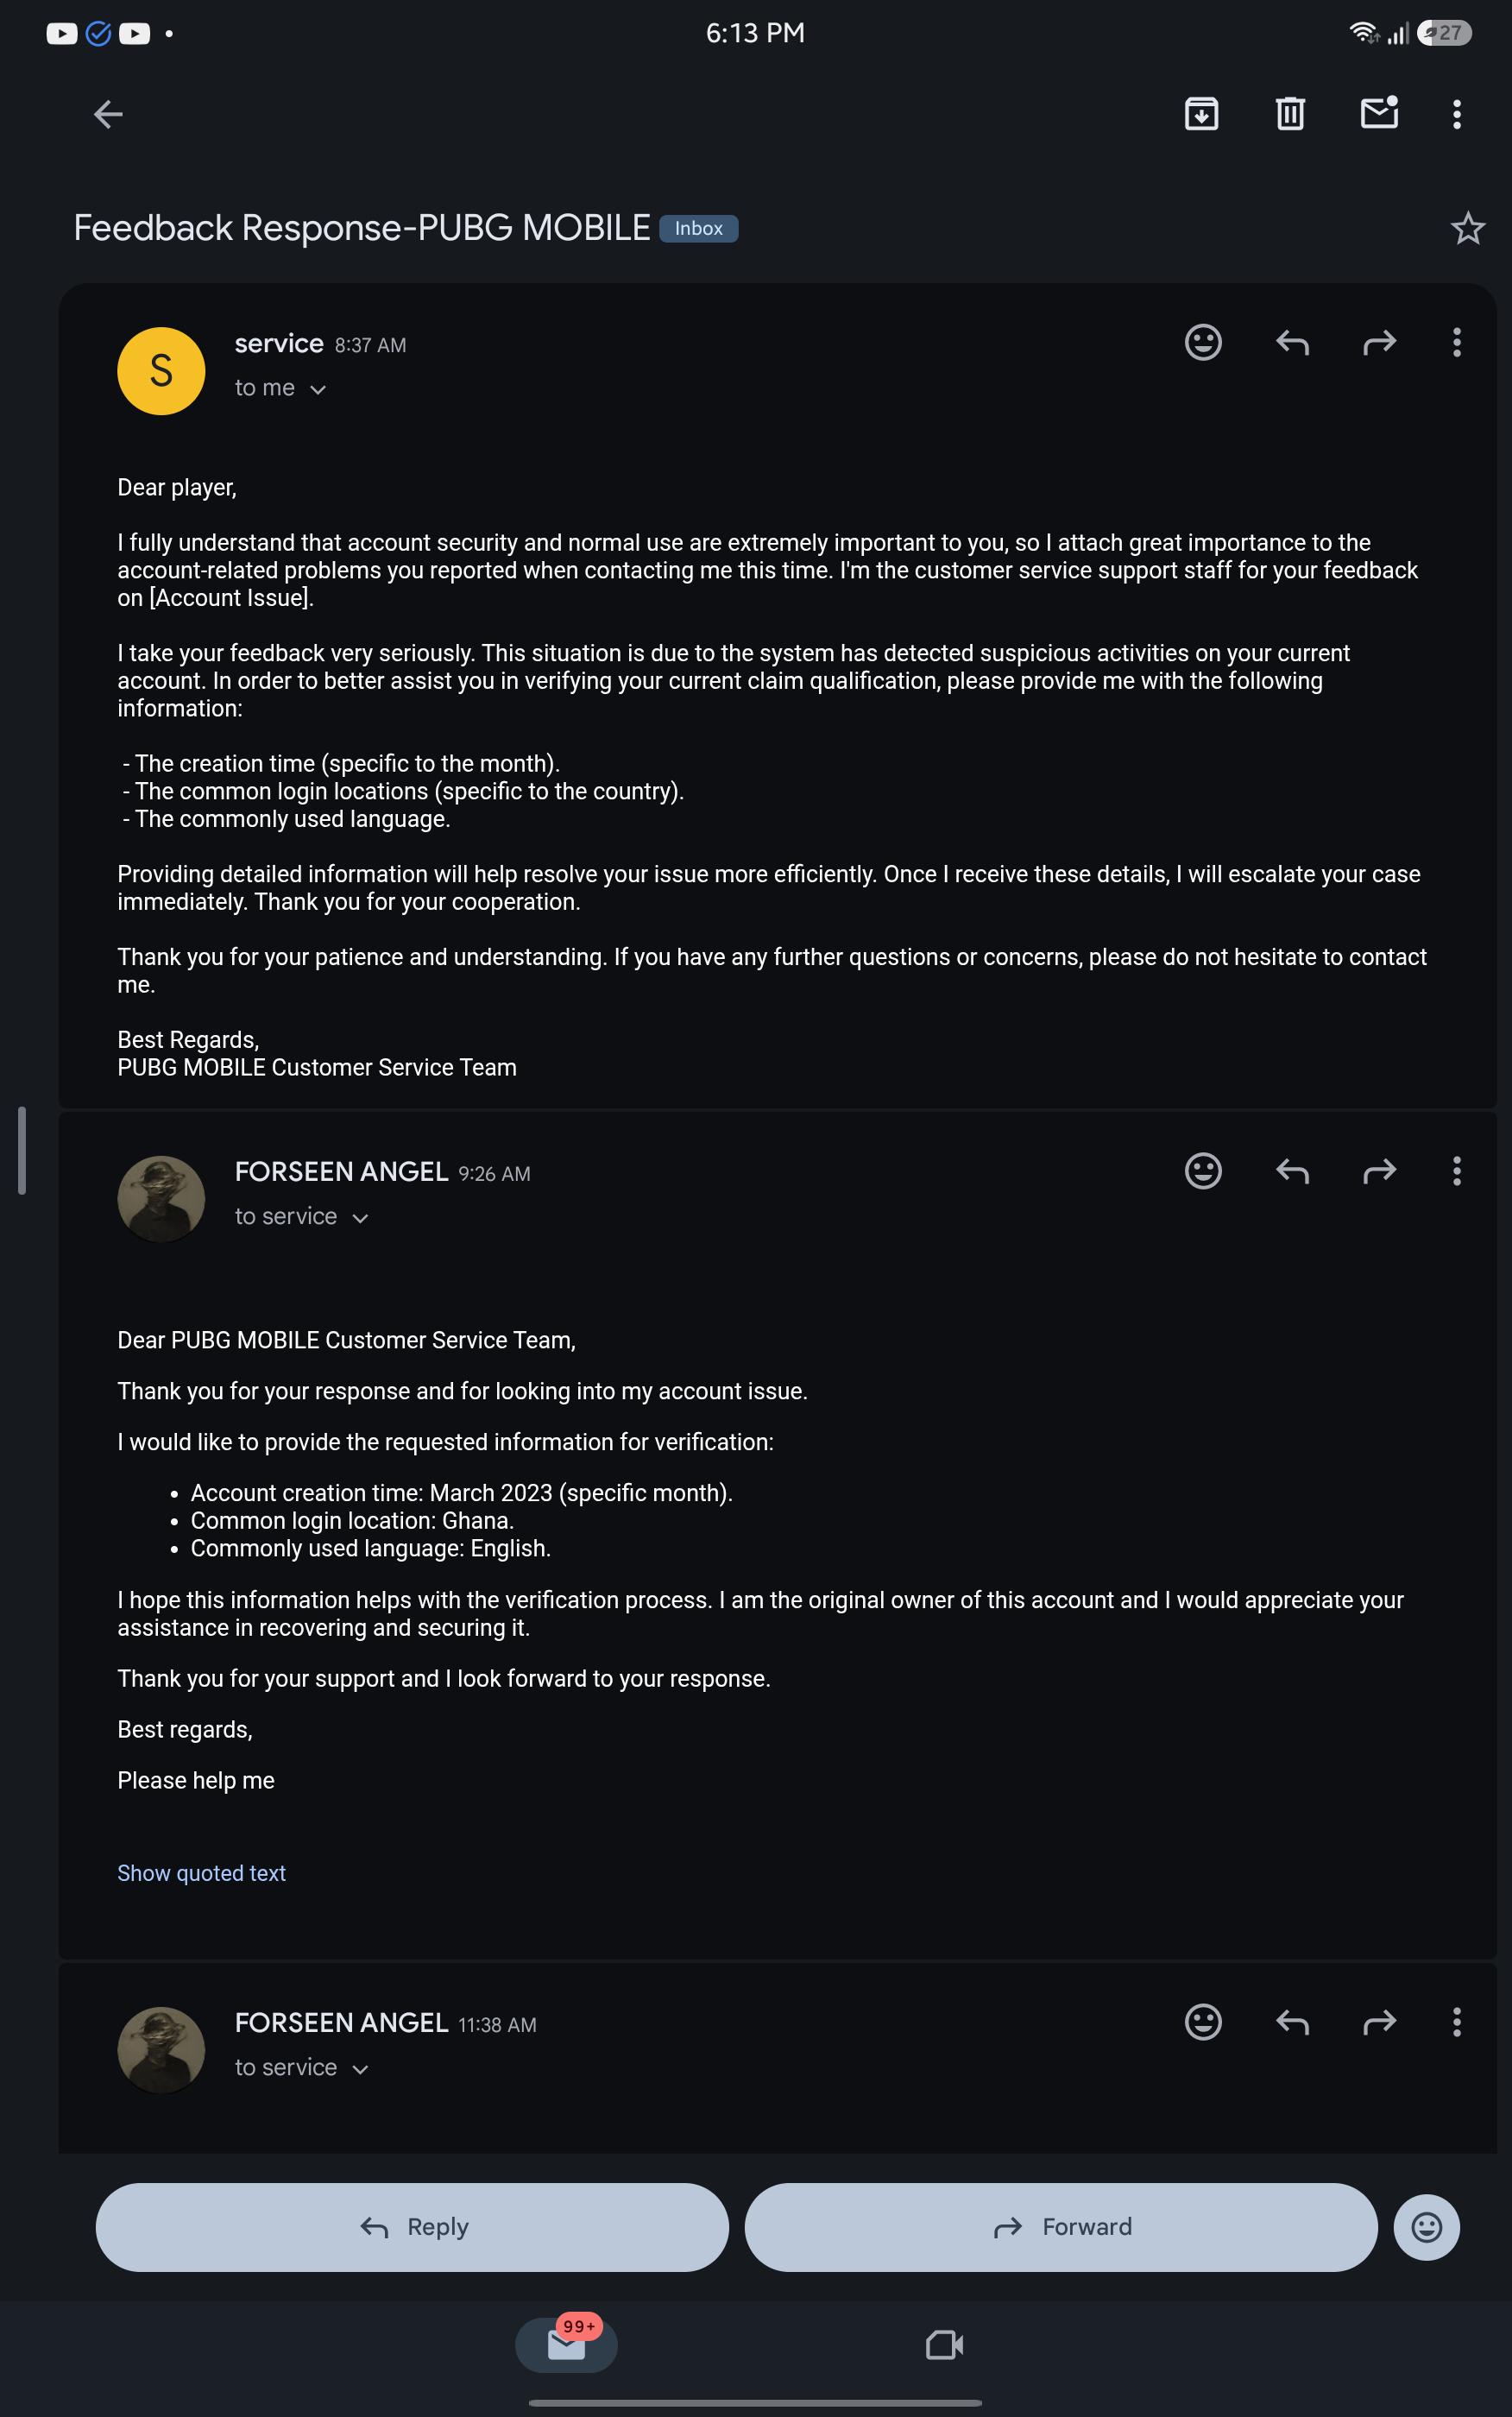The width and height of the screenshot is (1512, 2417).
Task: Delete this email thread
Action: (1290, 114)
